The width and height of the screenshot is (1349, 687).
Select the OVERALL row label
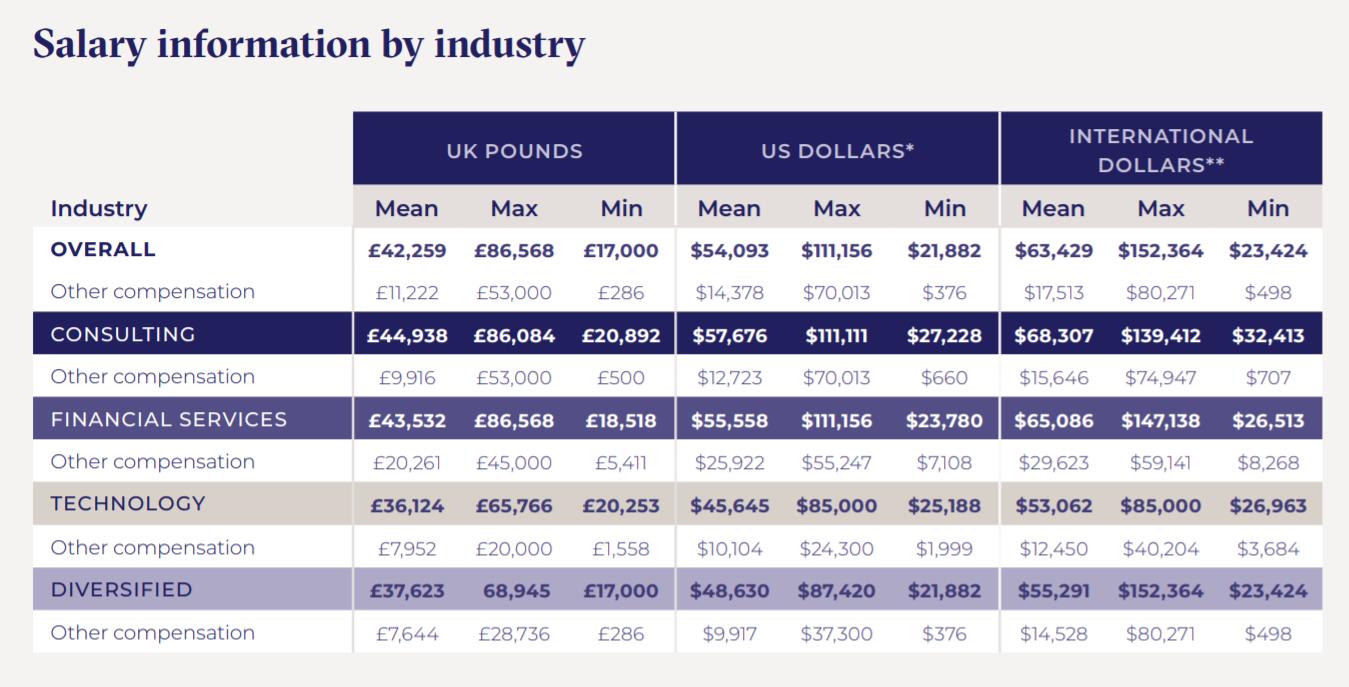(x=103, y=249)
